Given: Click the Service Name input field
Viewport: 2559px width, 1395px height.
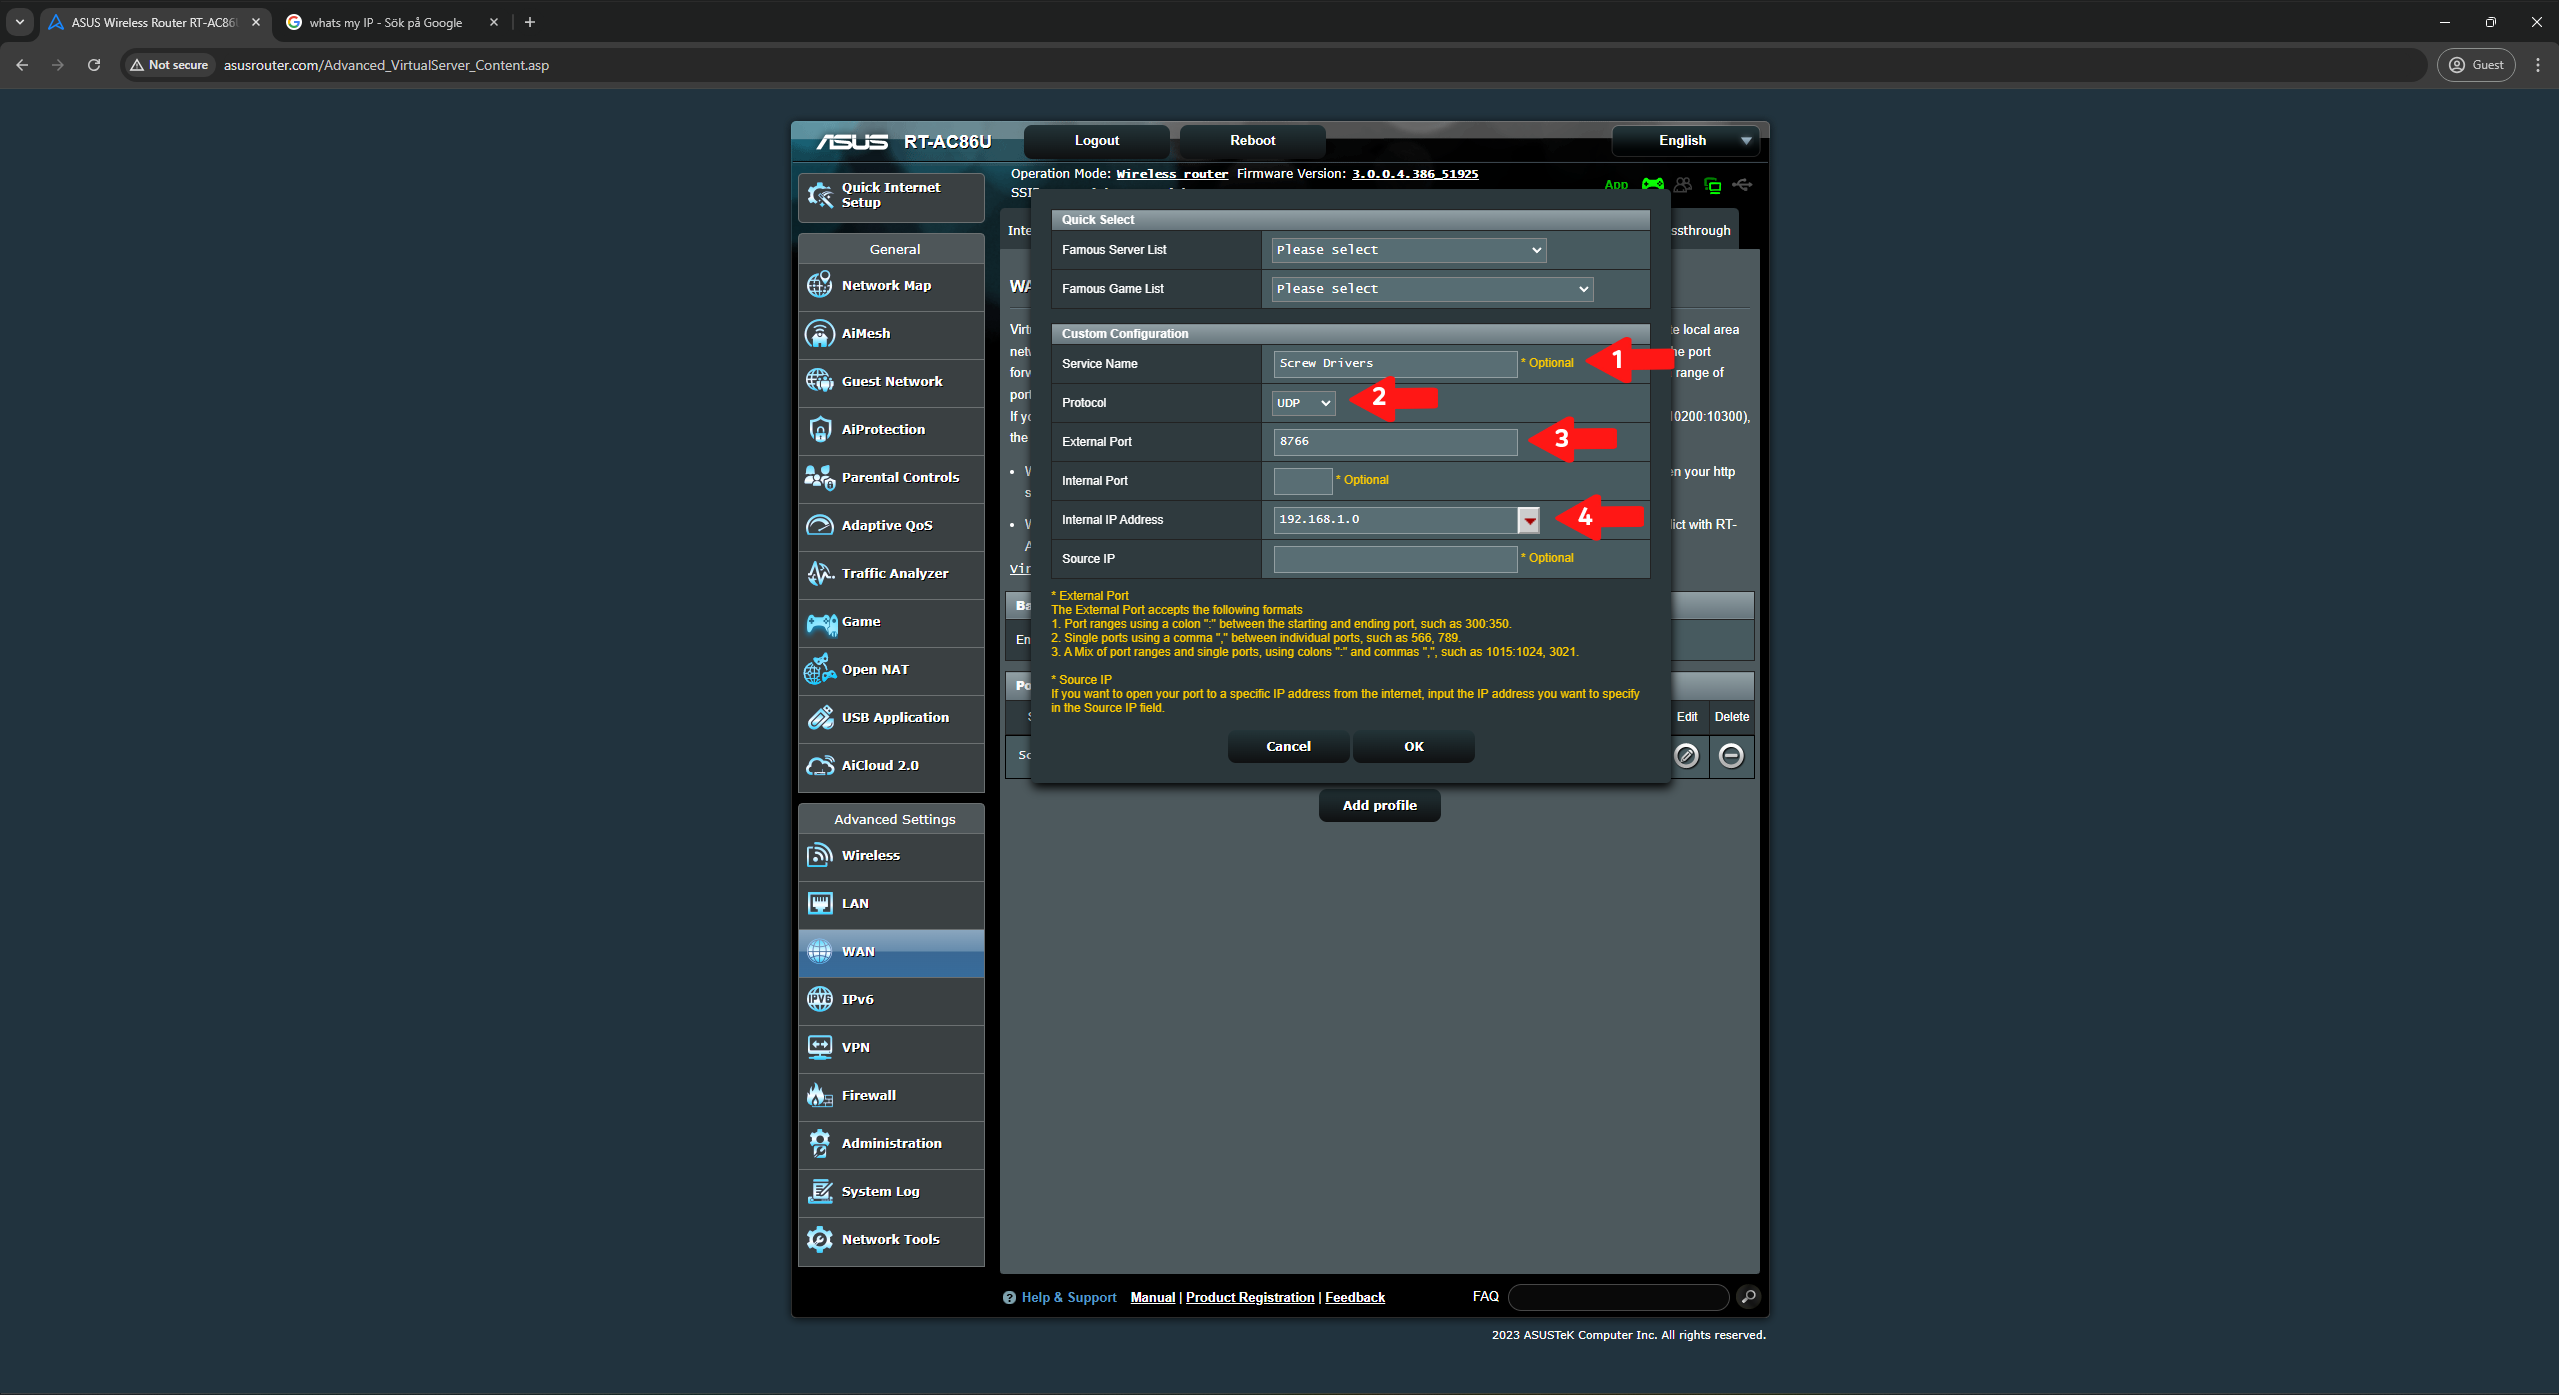Looking at the screenshot, I should tap(1395, 364).
